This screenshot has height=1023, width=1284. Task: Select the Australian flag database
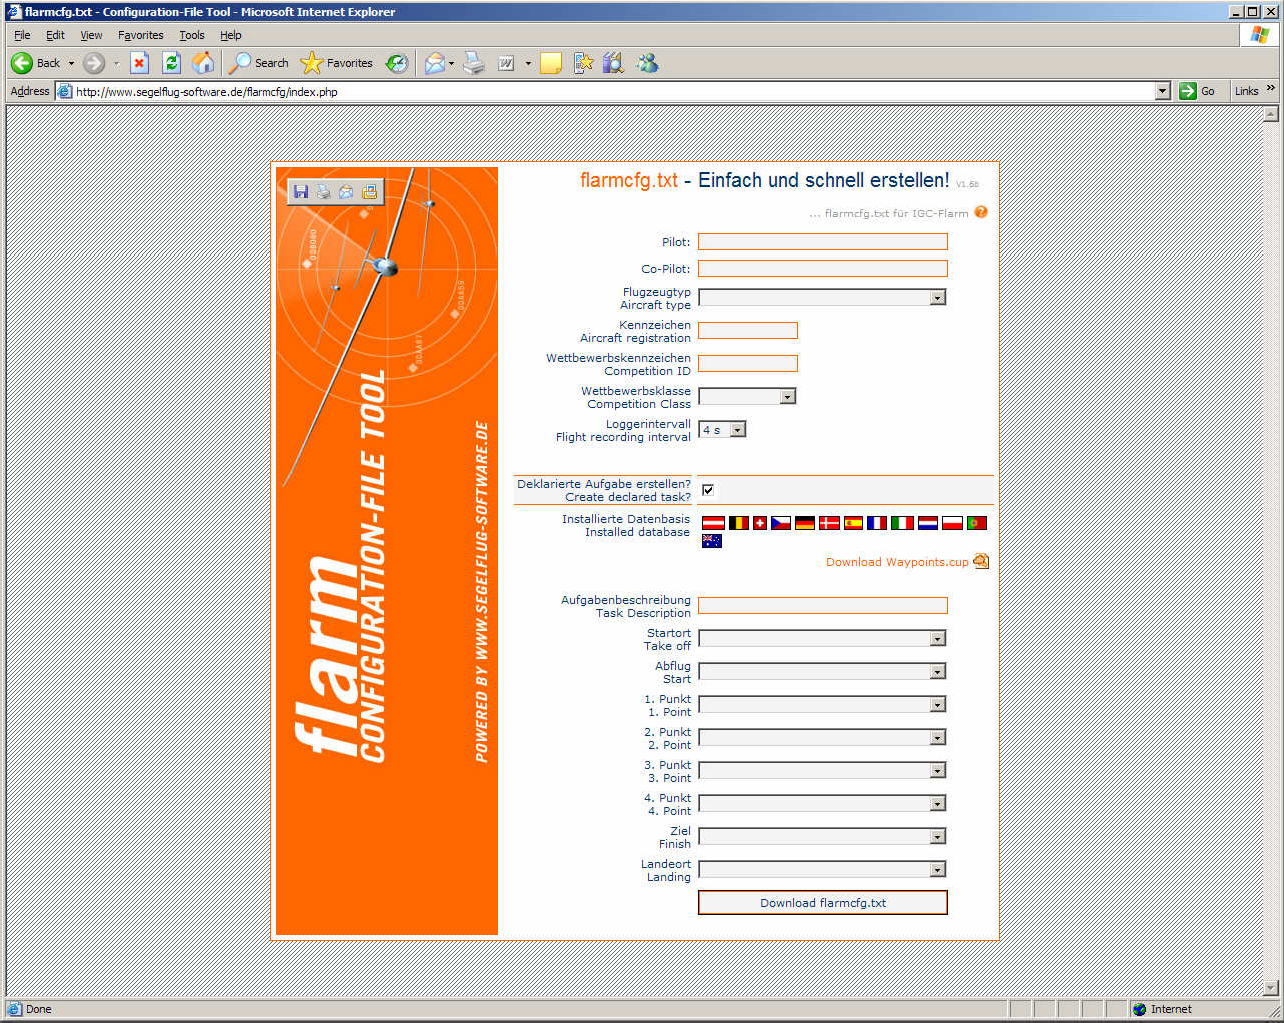pos(712,541)
